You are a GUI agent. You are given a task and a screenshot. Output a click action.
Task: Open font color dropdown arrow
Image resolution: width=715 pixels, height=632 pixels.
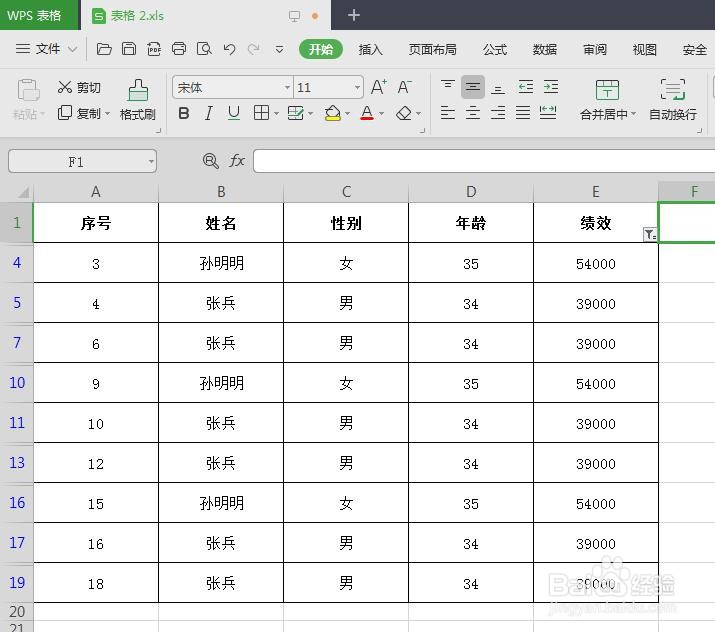pos(382,114)
